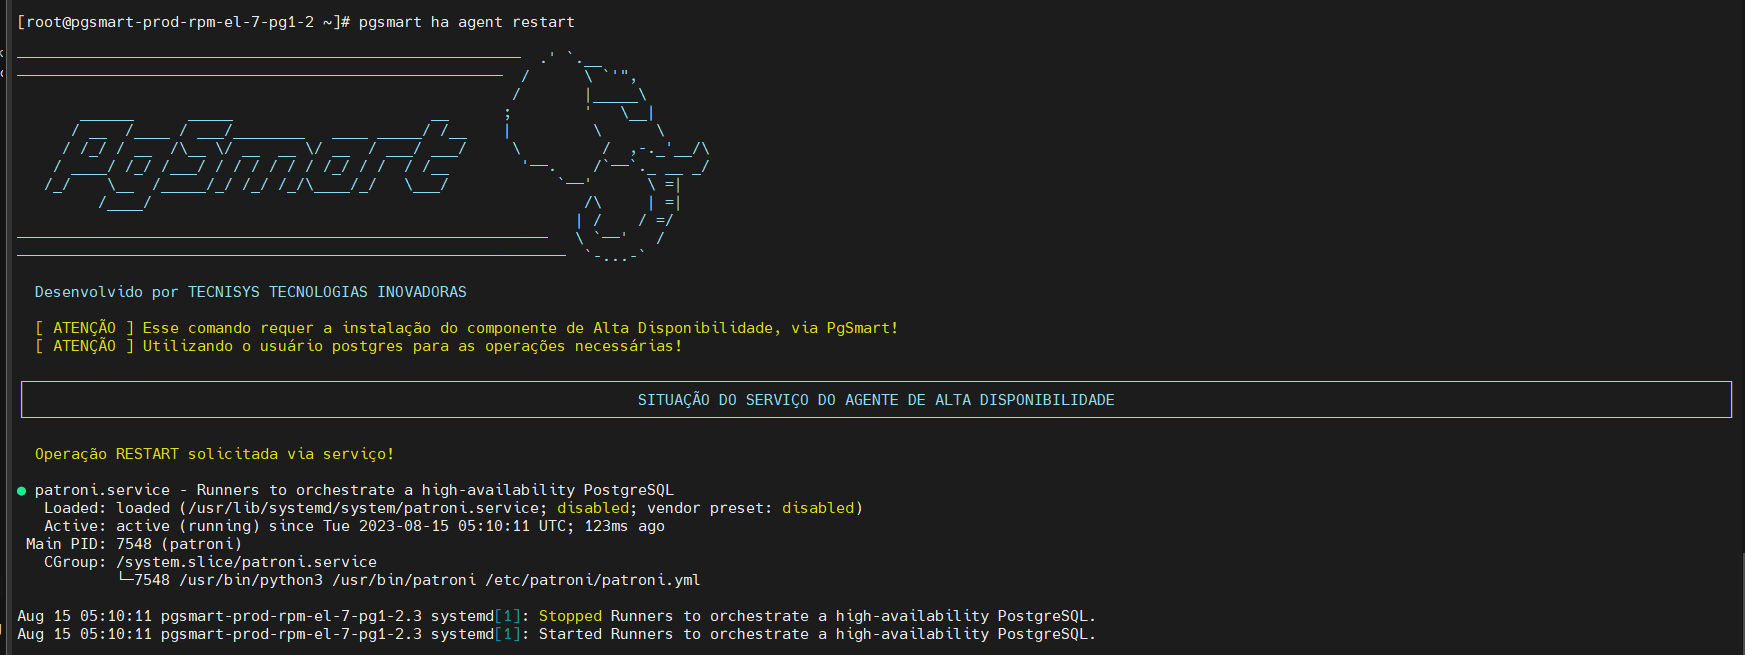The height and width of the screenshot is (655, 1745).
Task: Click the green patroni.service status dot
Action: 21,491
